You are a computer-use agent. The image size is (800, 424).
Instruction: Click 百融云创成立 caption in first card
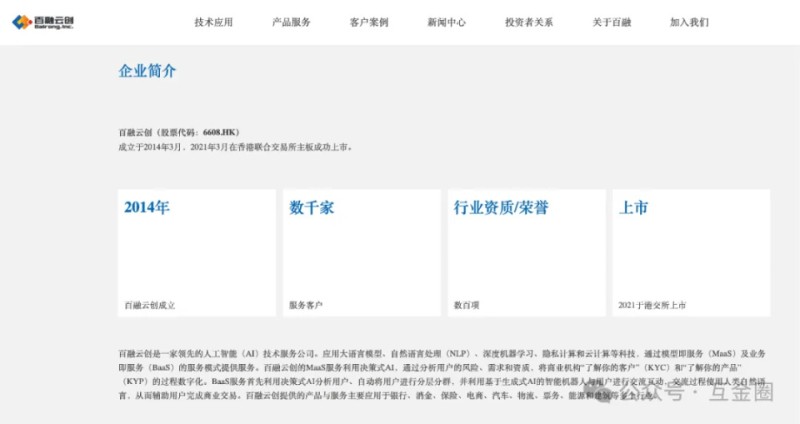150,305
